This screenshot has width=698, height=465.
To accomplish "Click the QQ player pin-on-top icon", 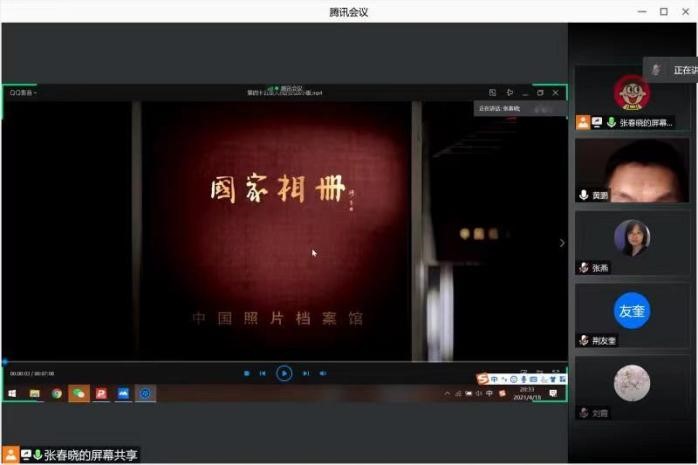I will (x=510, y=93).
